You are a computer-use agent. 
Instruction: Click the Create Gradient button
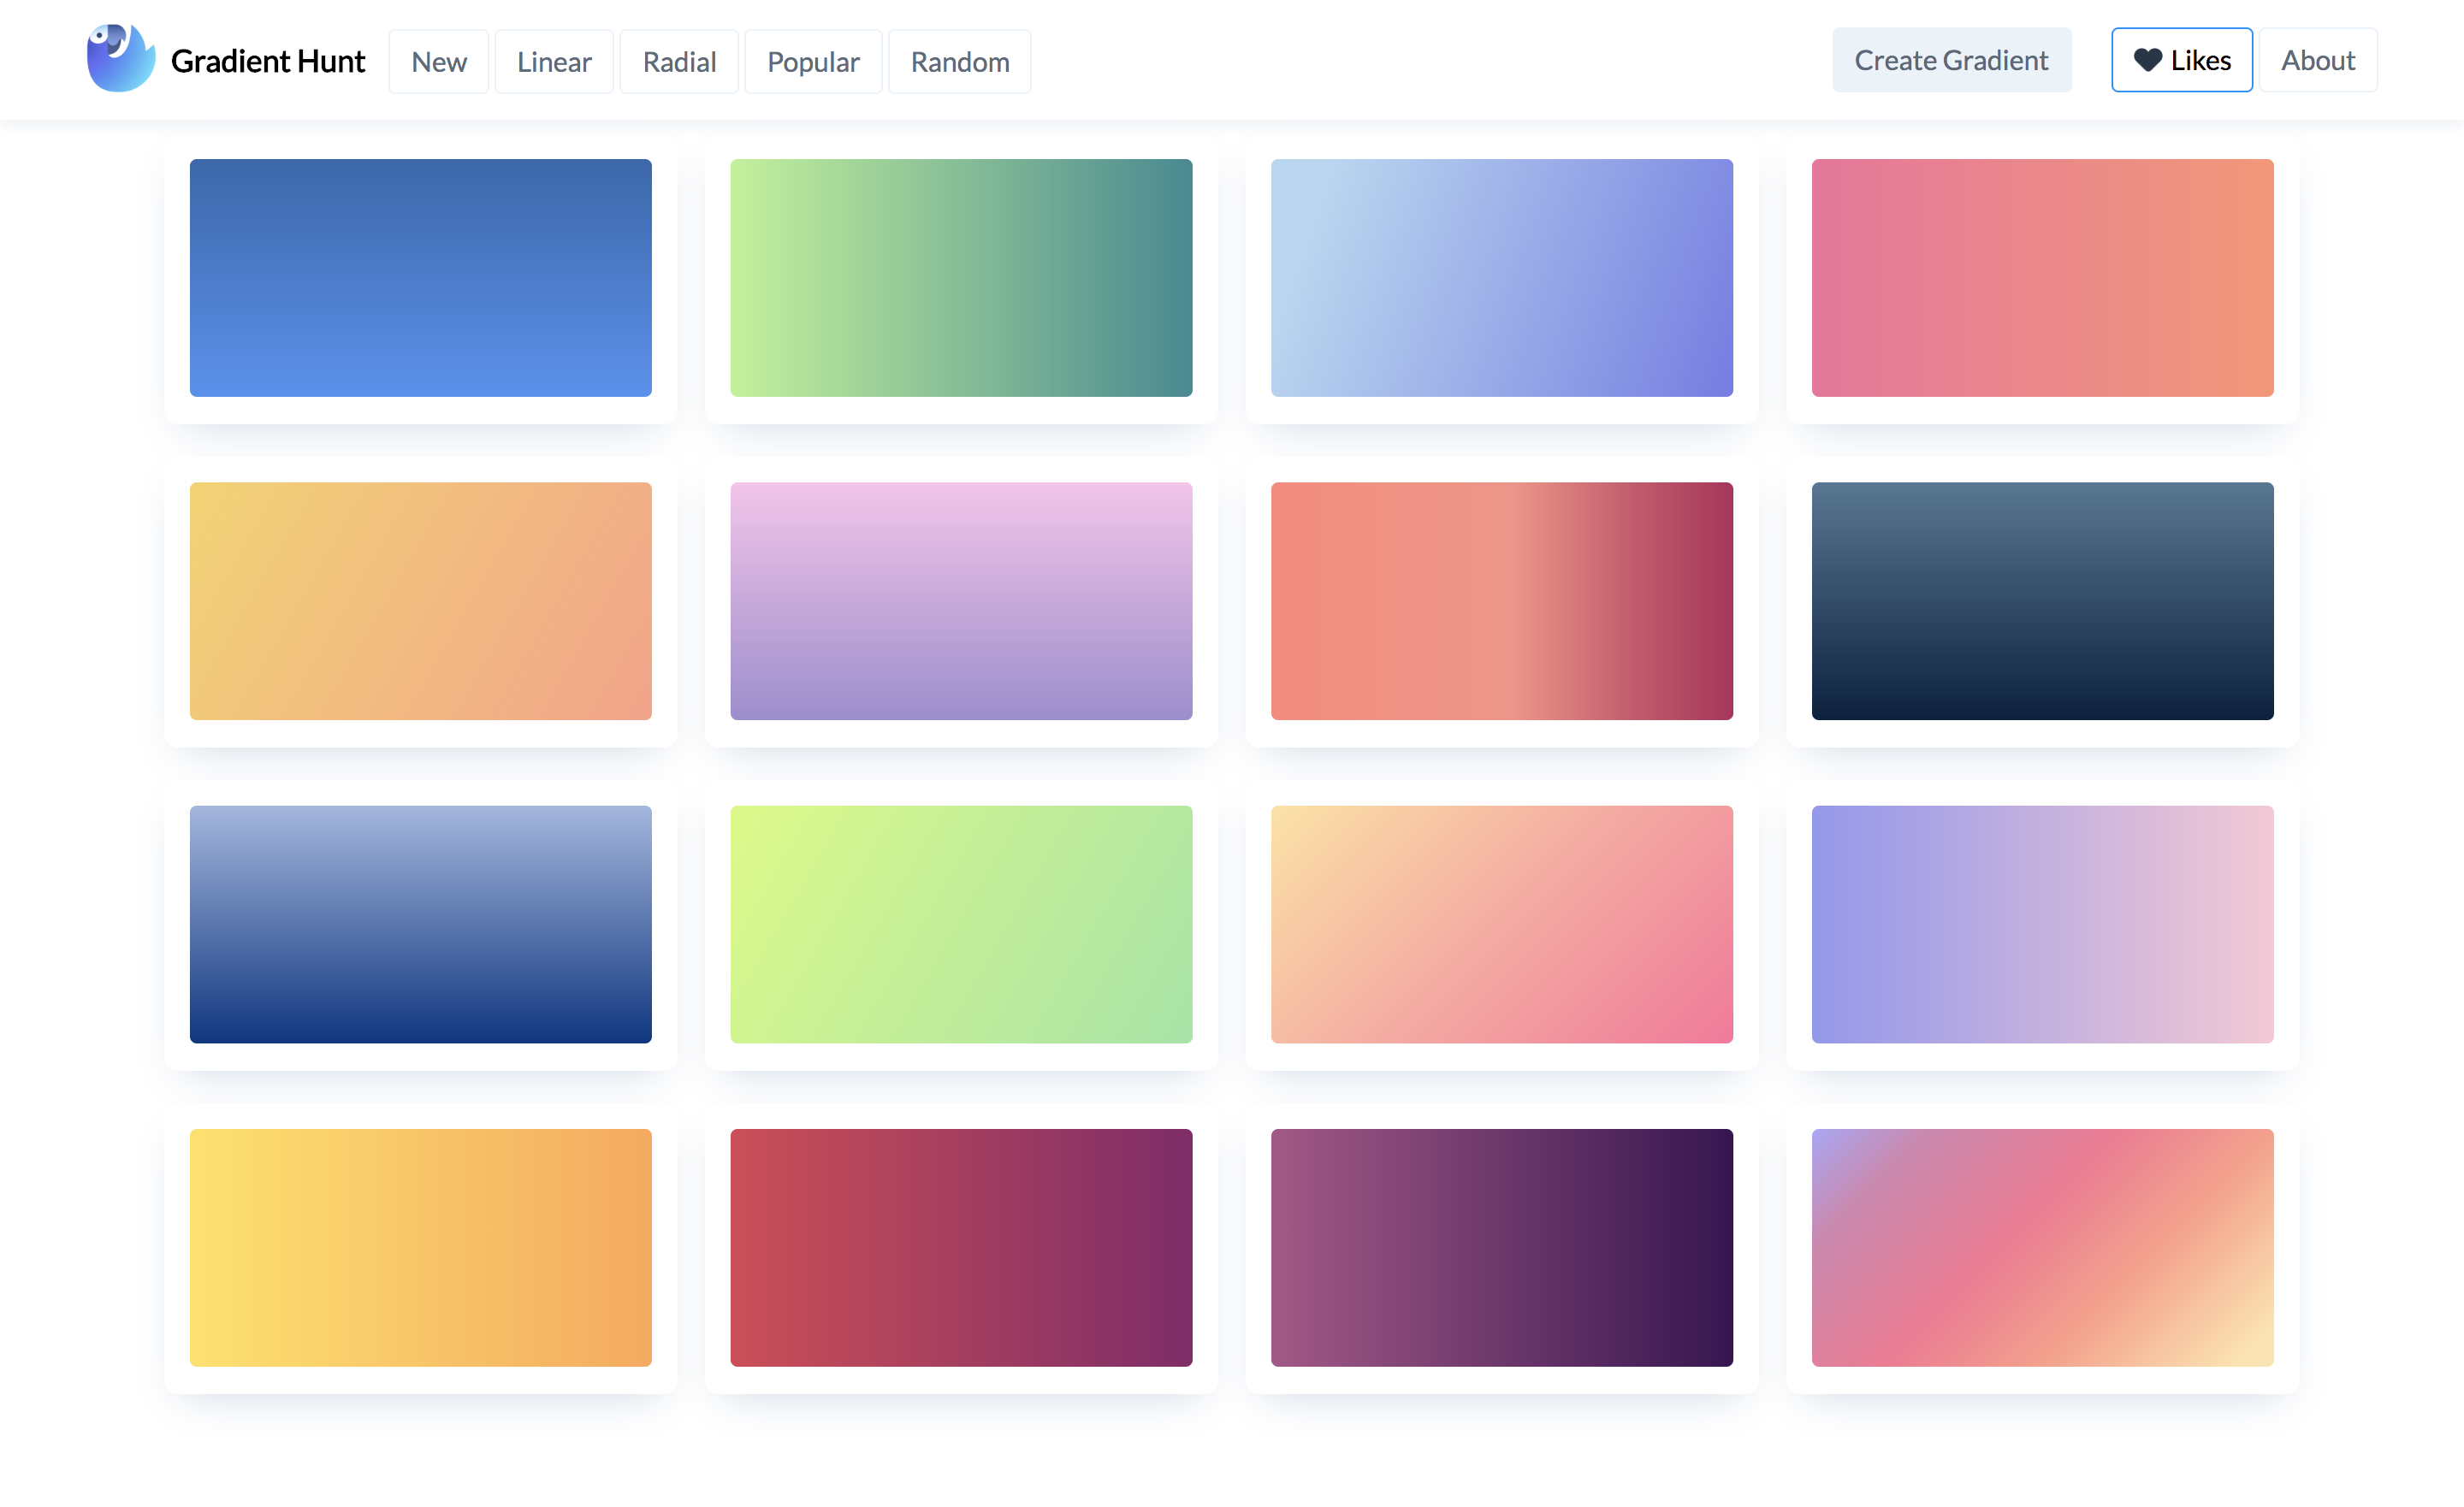point(1952,60)
